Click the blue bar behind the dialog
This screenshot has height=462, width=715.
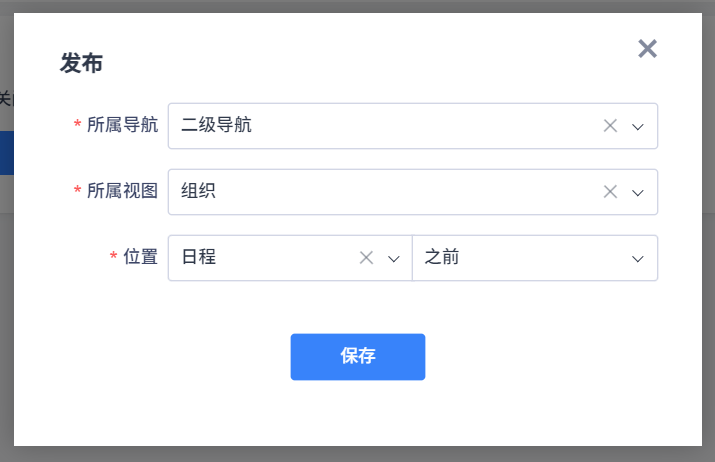[x=6, y=153]
